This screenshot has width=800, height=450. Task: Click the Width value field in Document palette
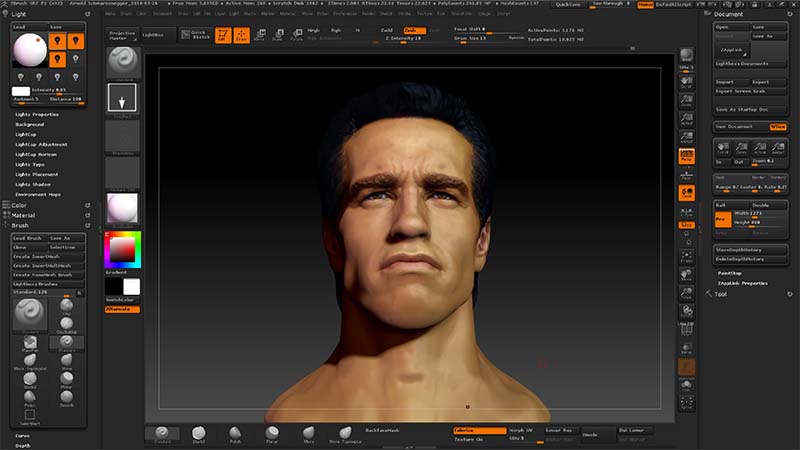coord(759,214)
